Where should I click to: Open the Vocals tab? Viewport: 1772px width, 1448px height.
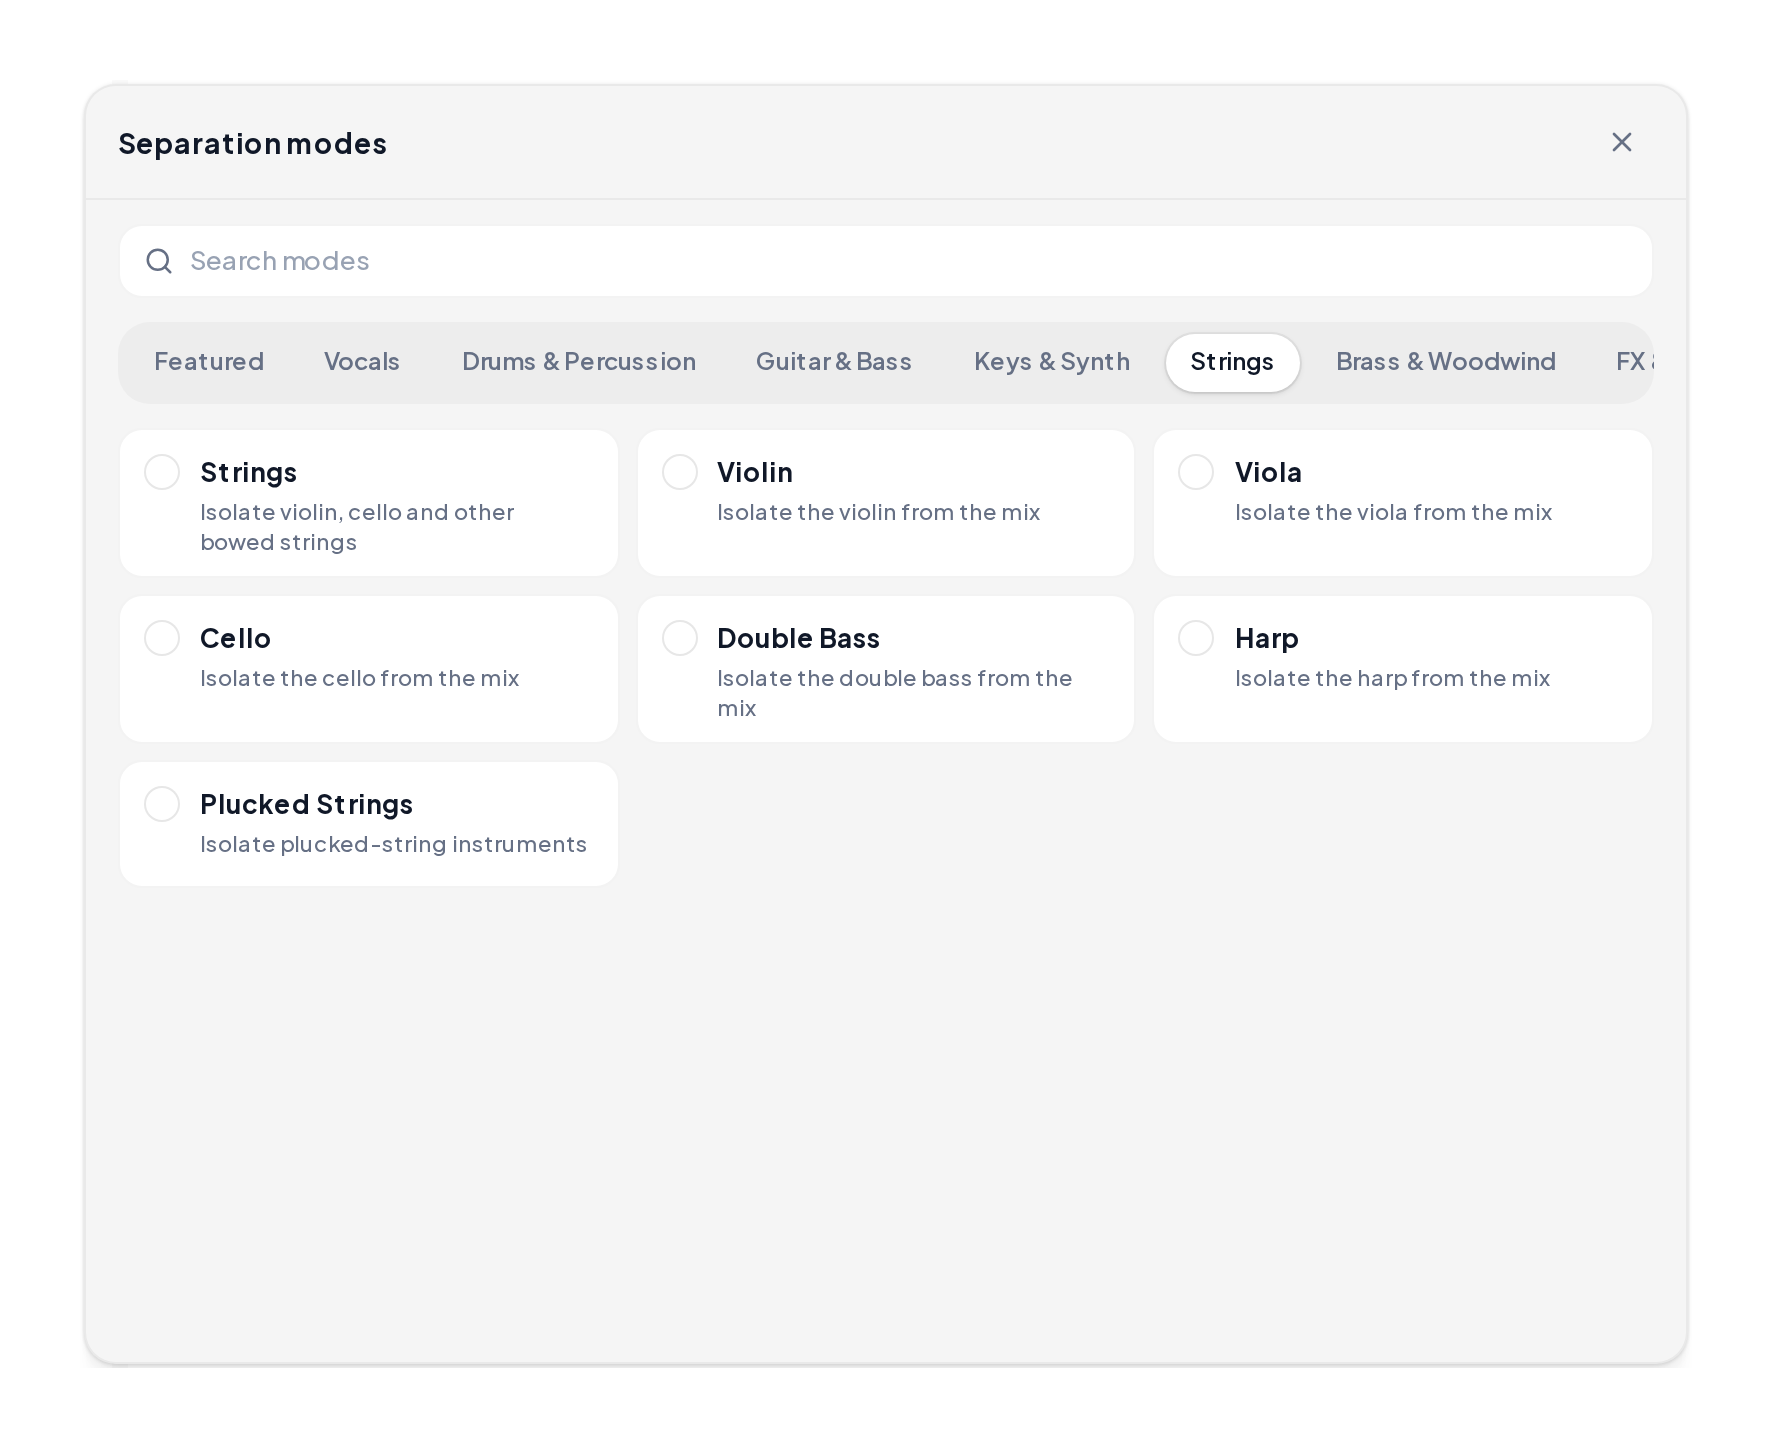pyautogui.click(x=362, y=362)
